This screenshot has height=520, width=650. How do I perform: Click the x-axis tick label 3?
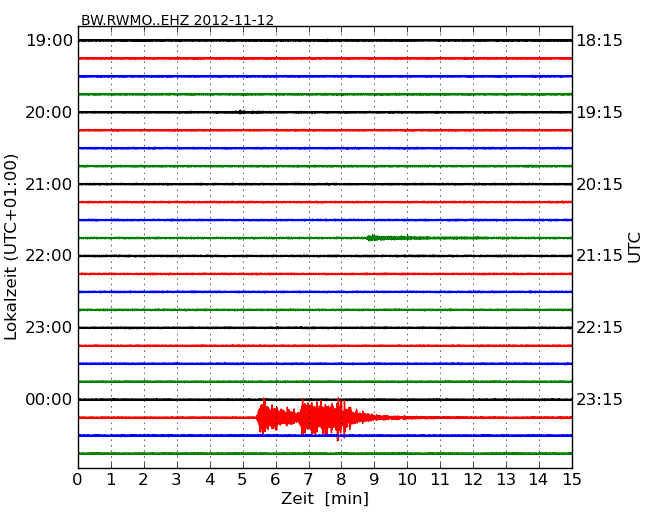point(177,479)
